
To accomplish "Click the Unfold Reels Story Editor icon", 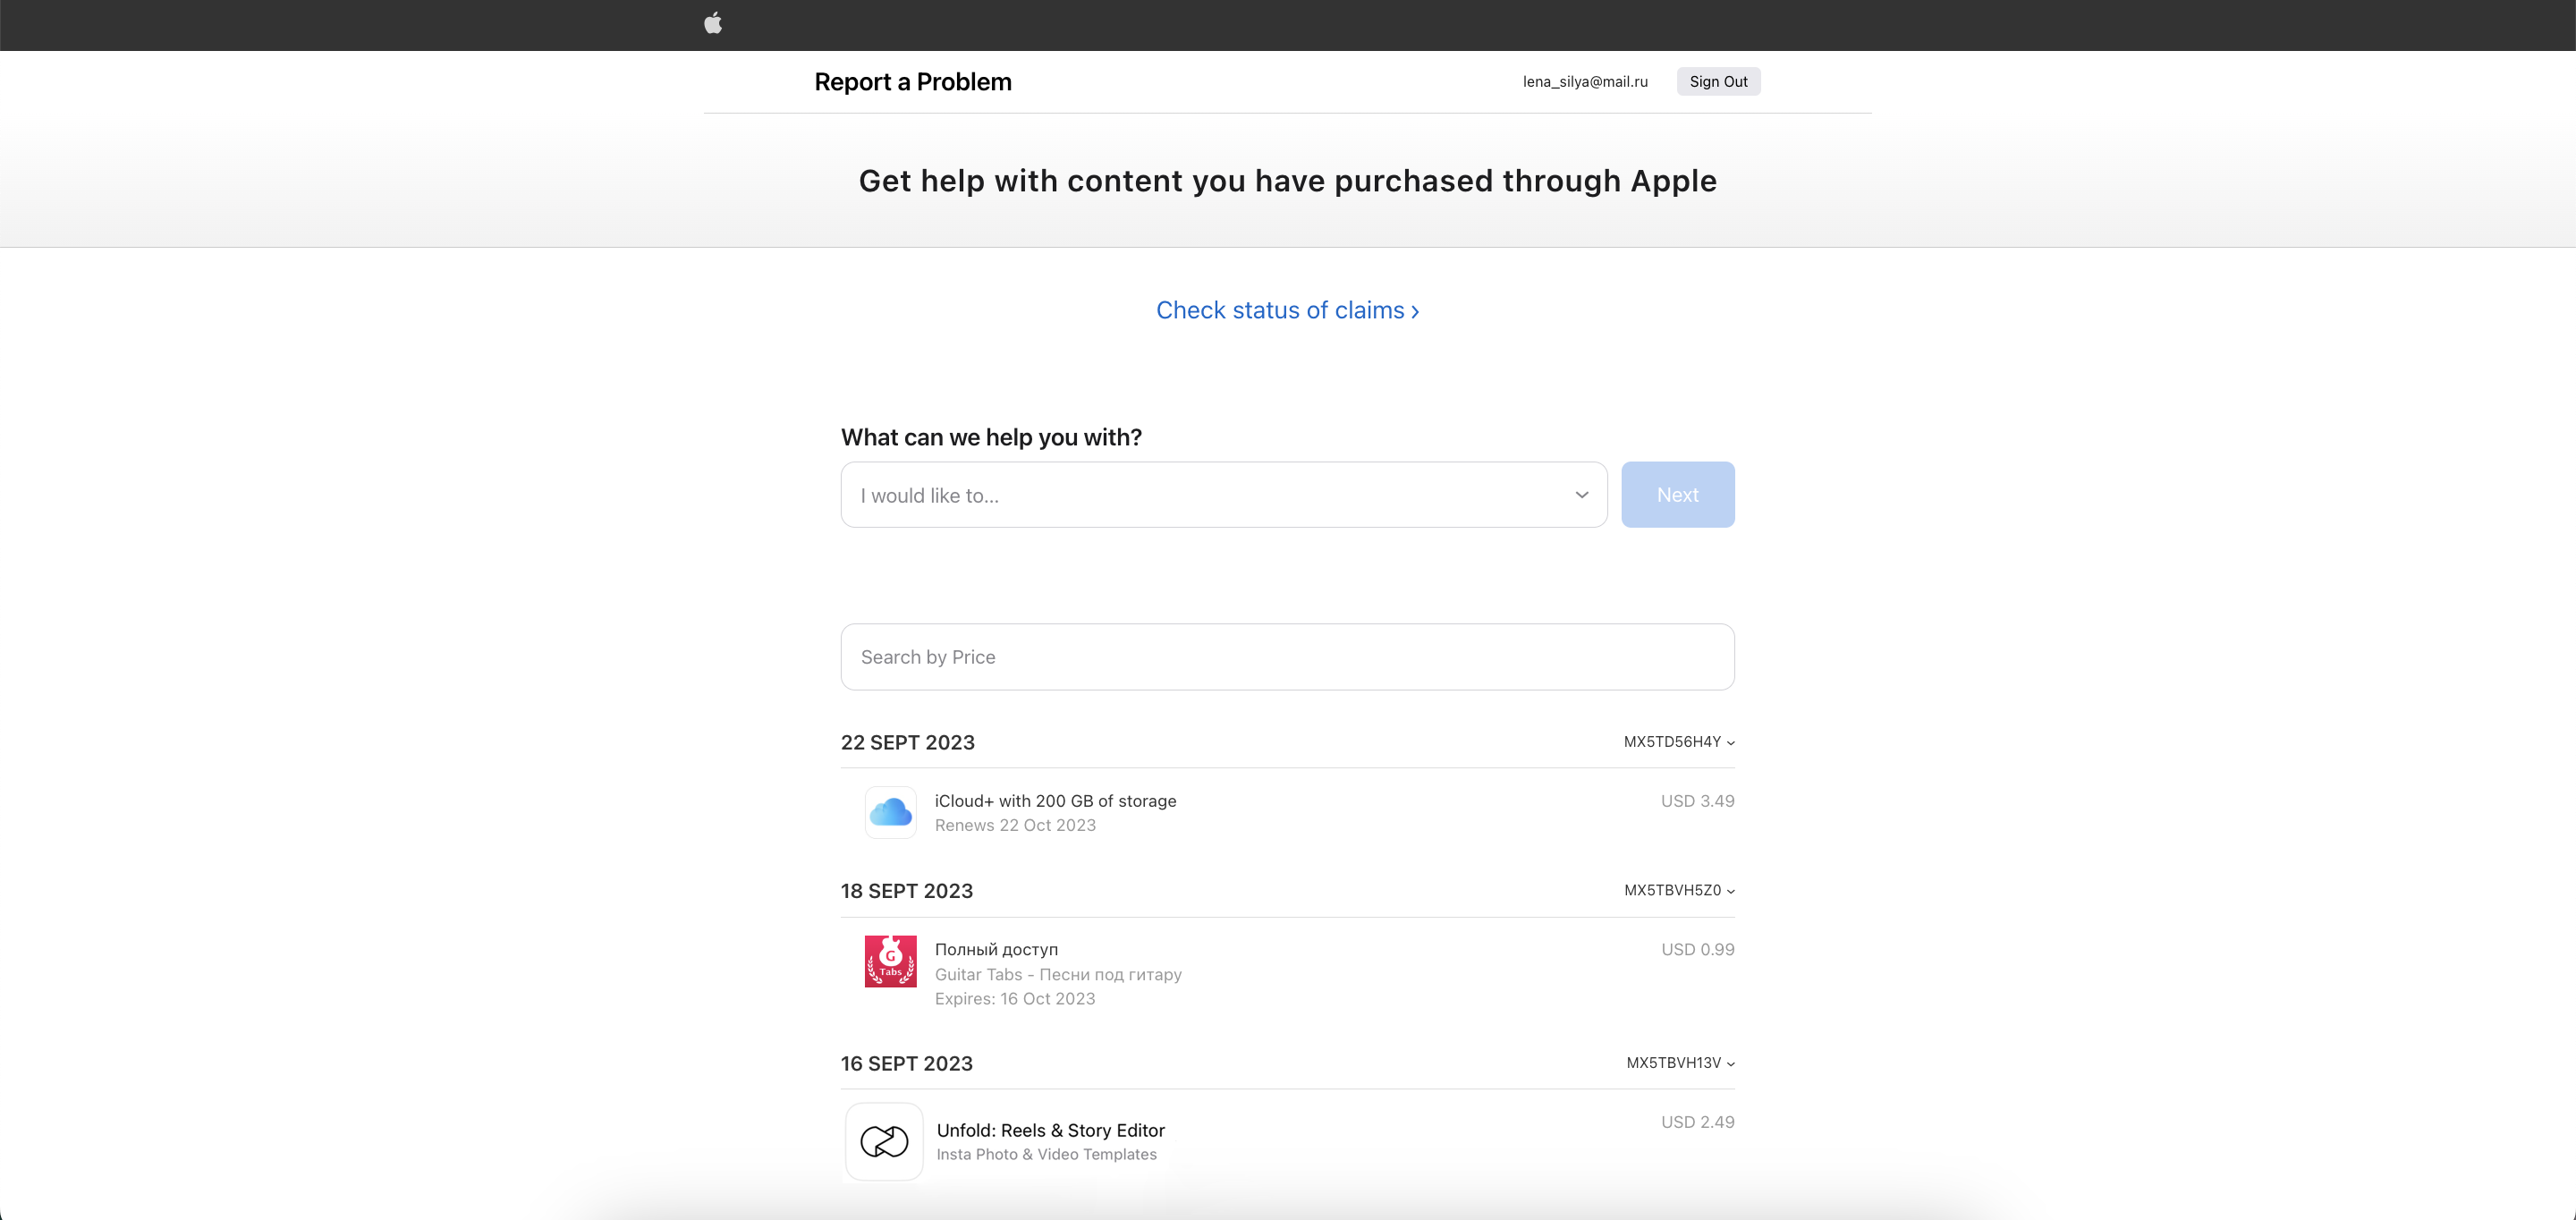I will click(x=887, y=1140).
